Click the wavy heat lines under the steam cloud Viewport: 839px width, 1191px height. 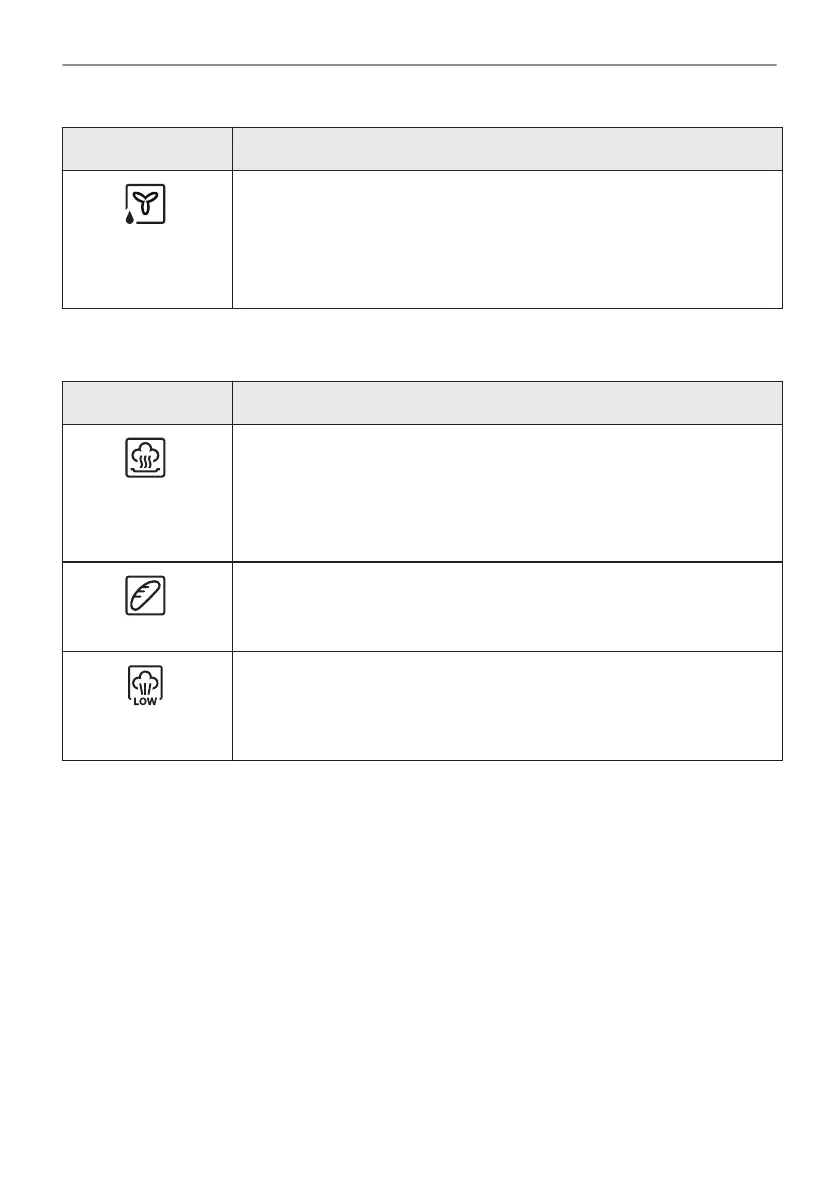(146, 463)
